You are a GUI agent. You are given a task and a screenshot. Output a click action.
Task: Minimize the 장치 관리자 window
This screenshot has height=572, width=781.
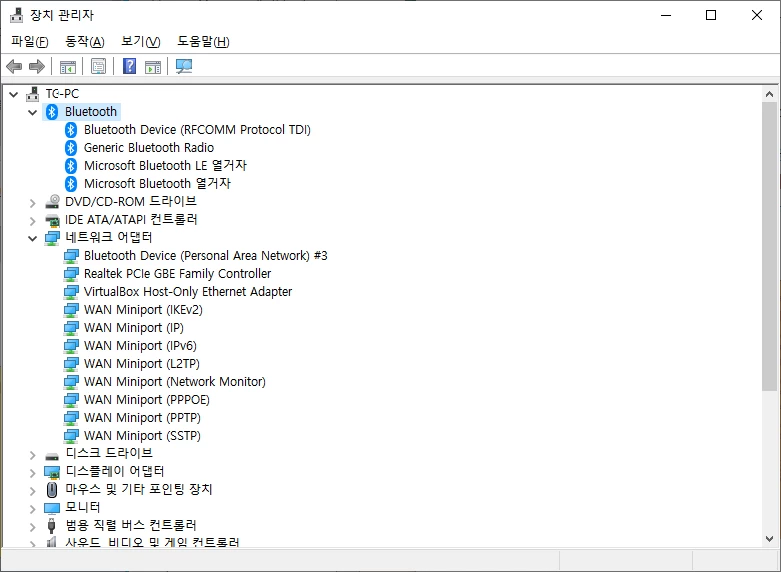pos(665,15)
